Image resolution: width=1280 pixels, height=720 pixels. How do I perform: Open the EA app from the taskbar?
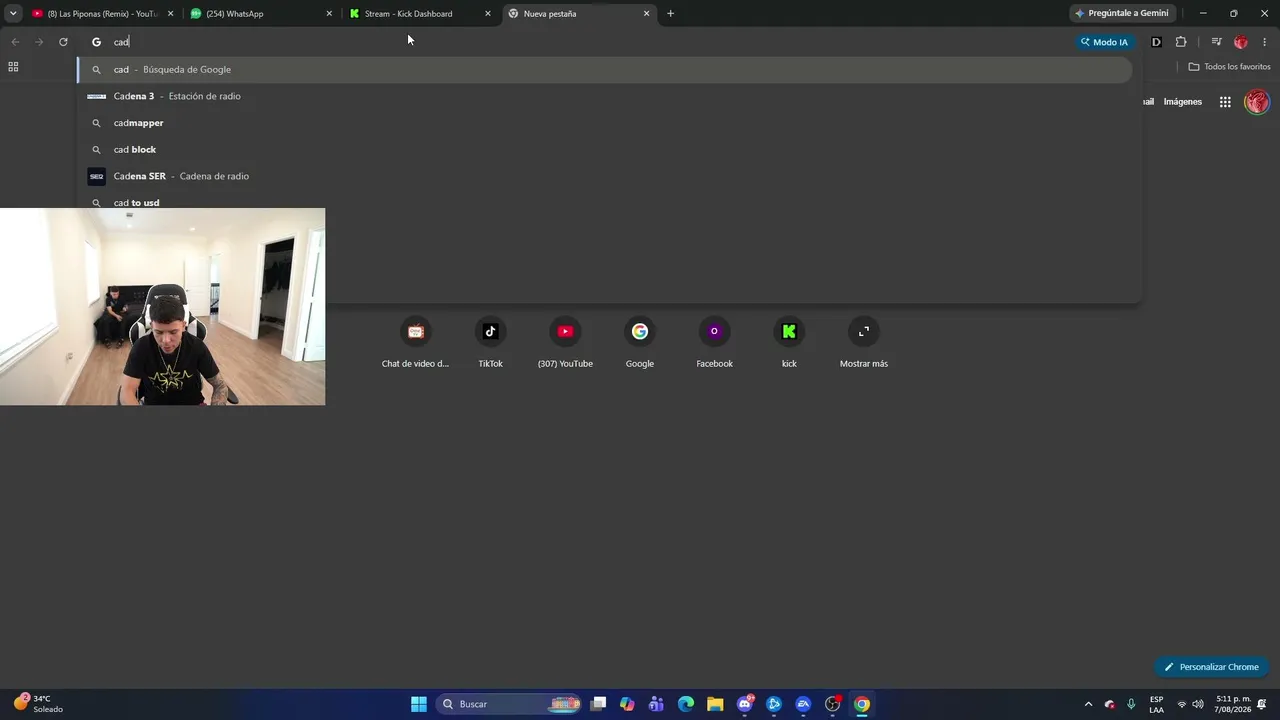point(803,704)
